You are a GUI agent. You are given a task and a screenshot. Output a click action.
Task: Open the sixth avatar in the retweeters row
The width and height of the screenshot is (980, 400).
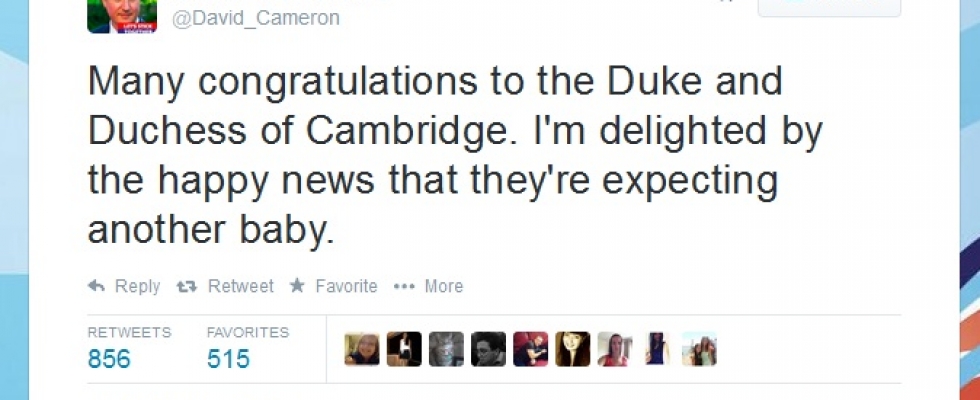point(573,349)
